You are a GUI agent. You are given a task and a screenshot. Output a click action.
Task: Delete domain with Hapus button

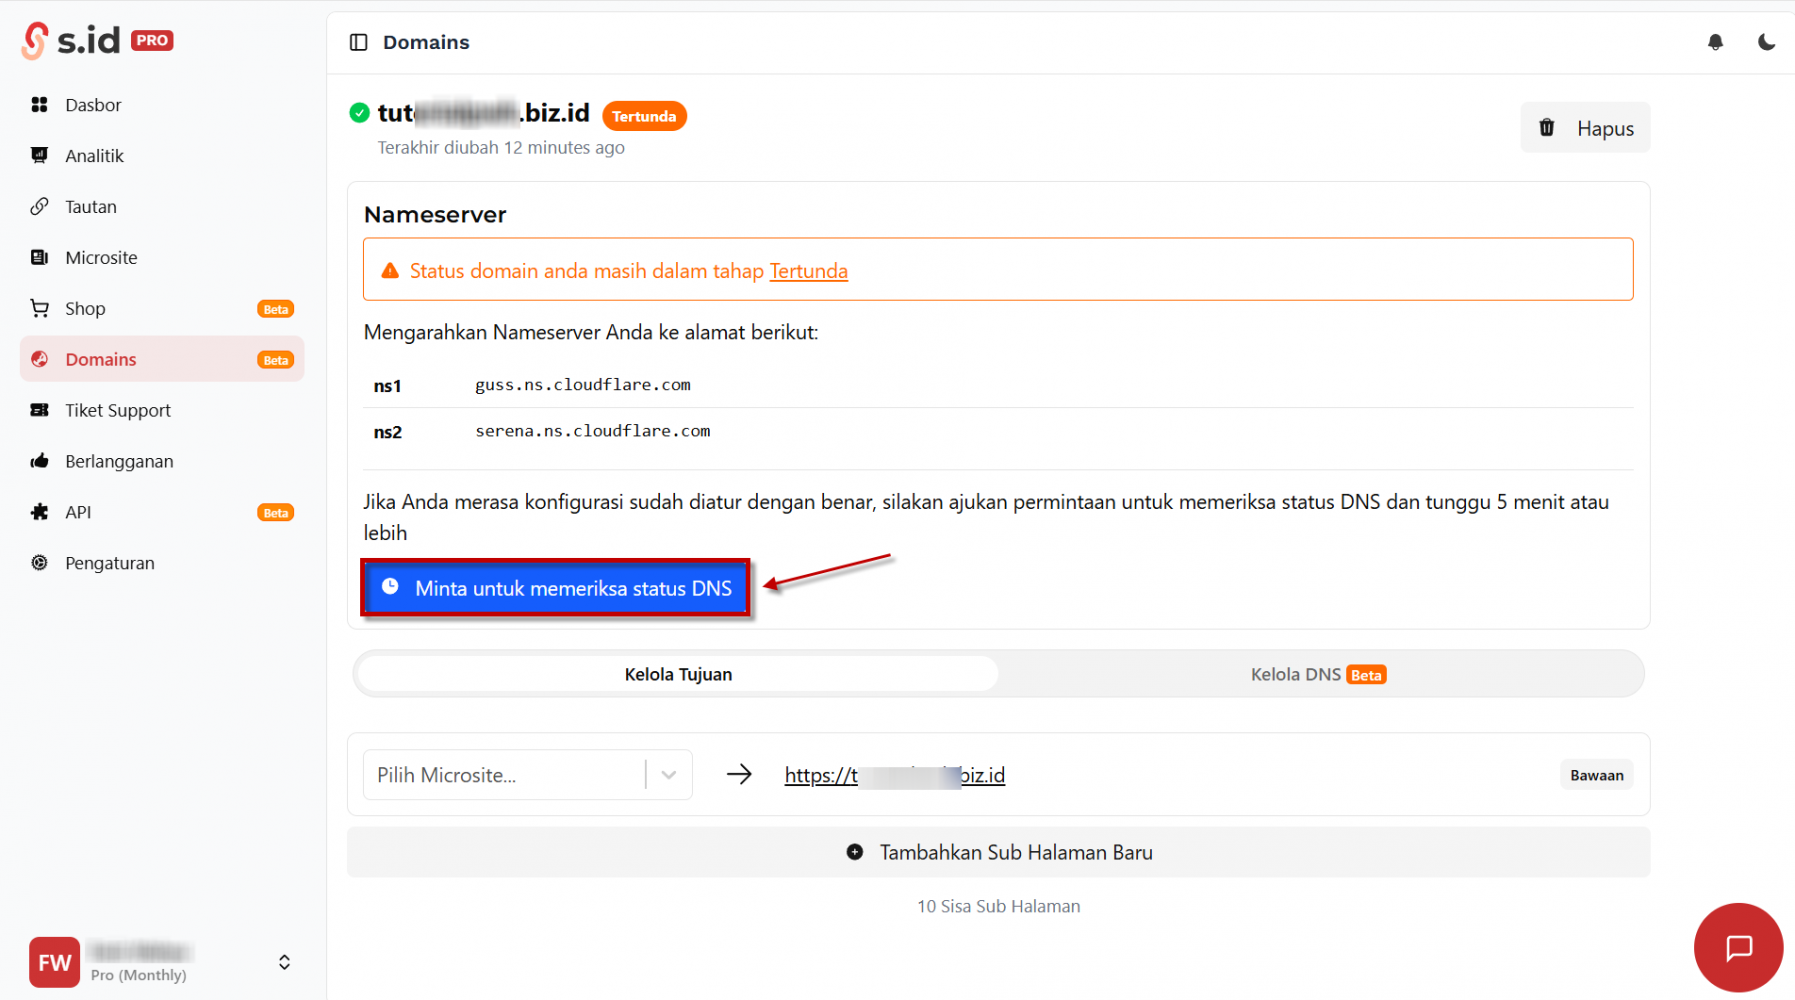1585,128
